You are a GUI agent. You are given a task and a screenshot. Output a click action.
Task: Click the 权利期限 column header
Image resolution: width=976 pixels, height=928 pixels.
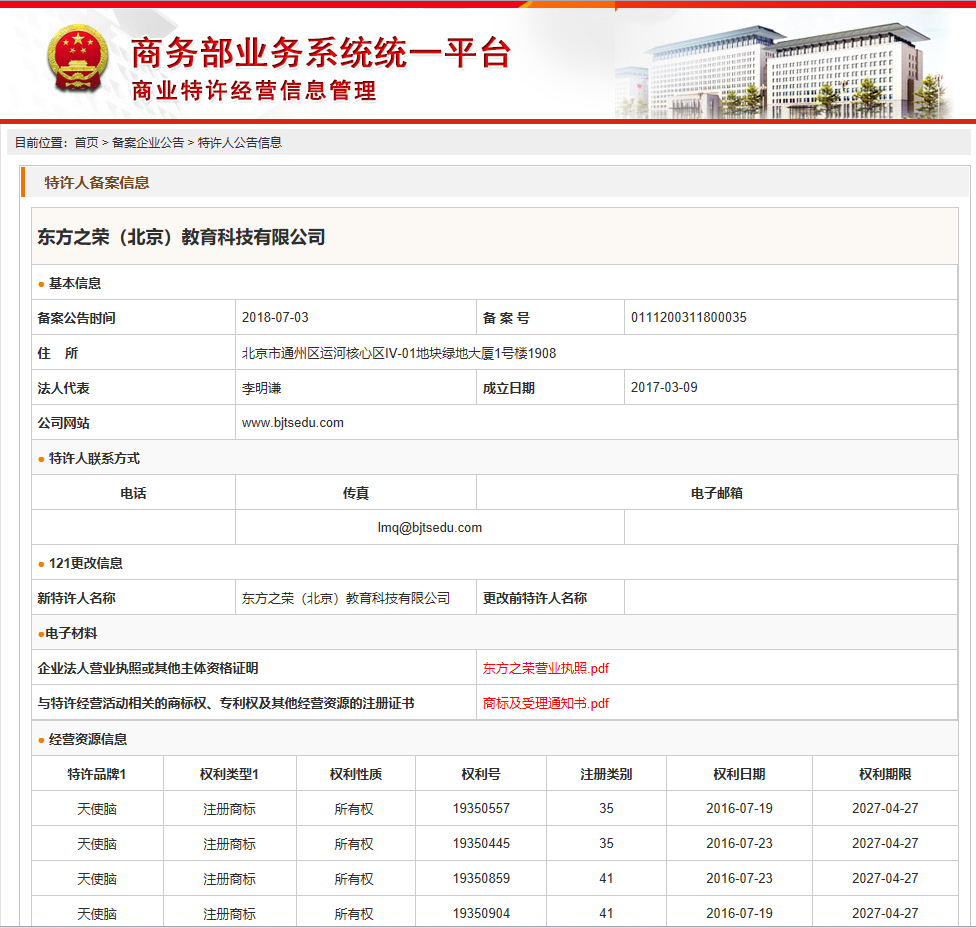(885, 774)
